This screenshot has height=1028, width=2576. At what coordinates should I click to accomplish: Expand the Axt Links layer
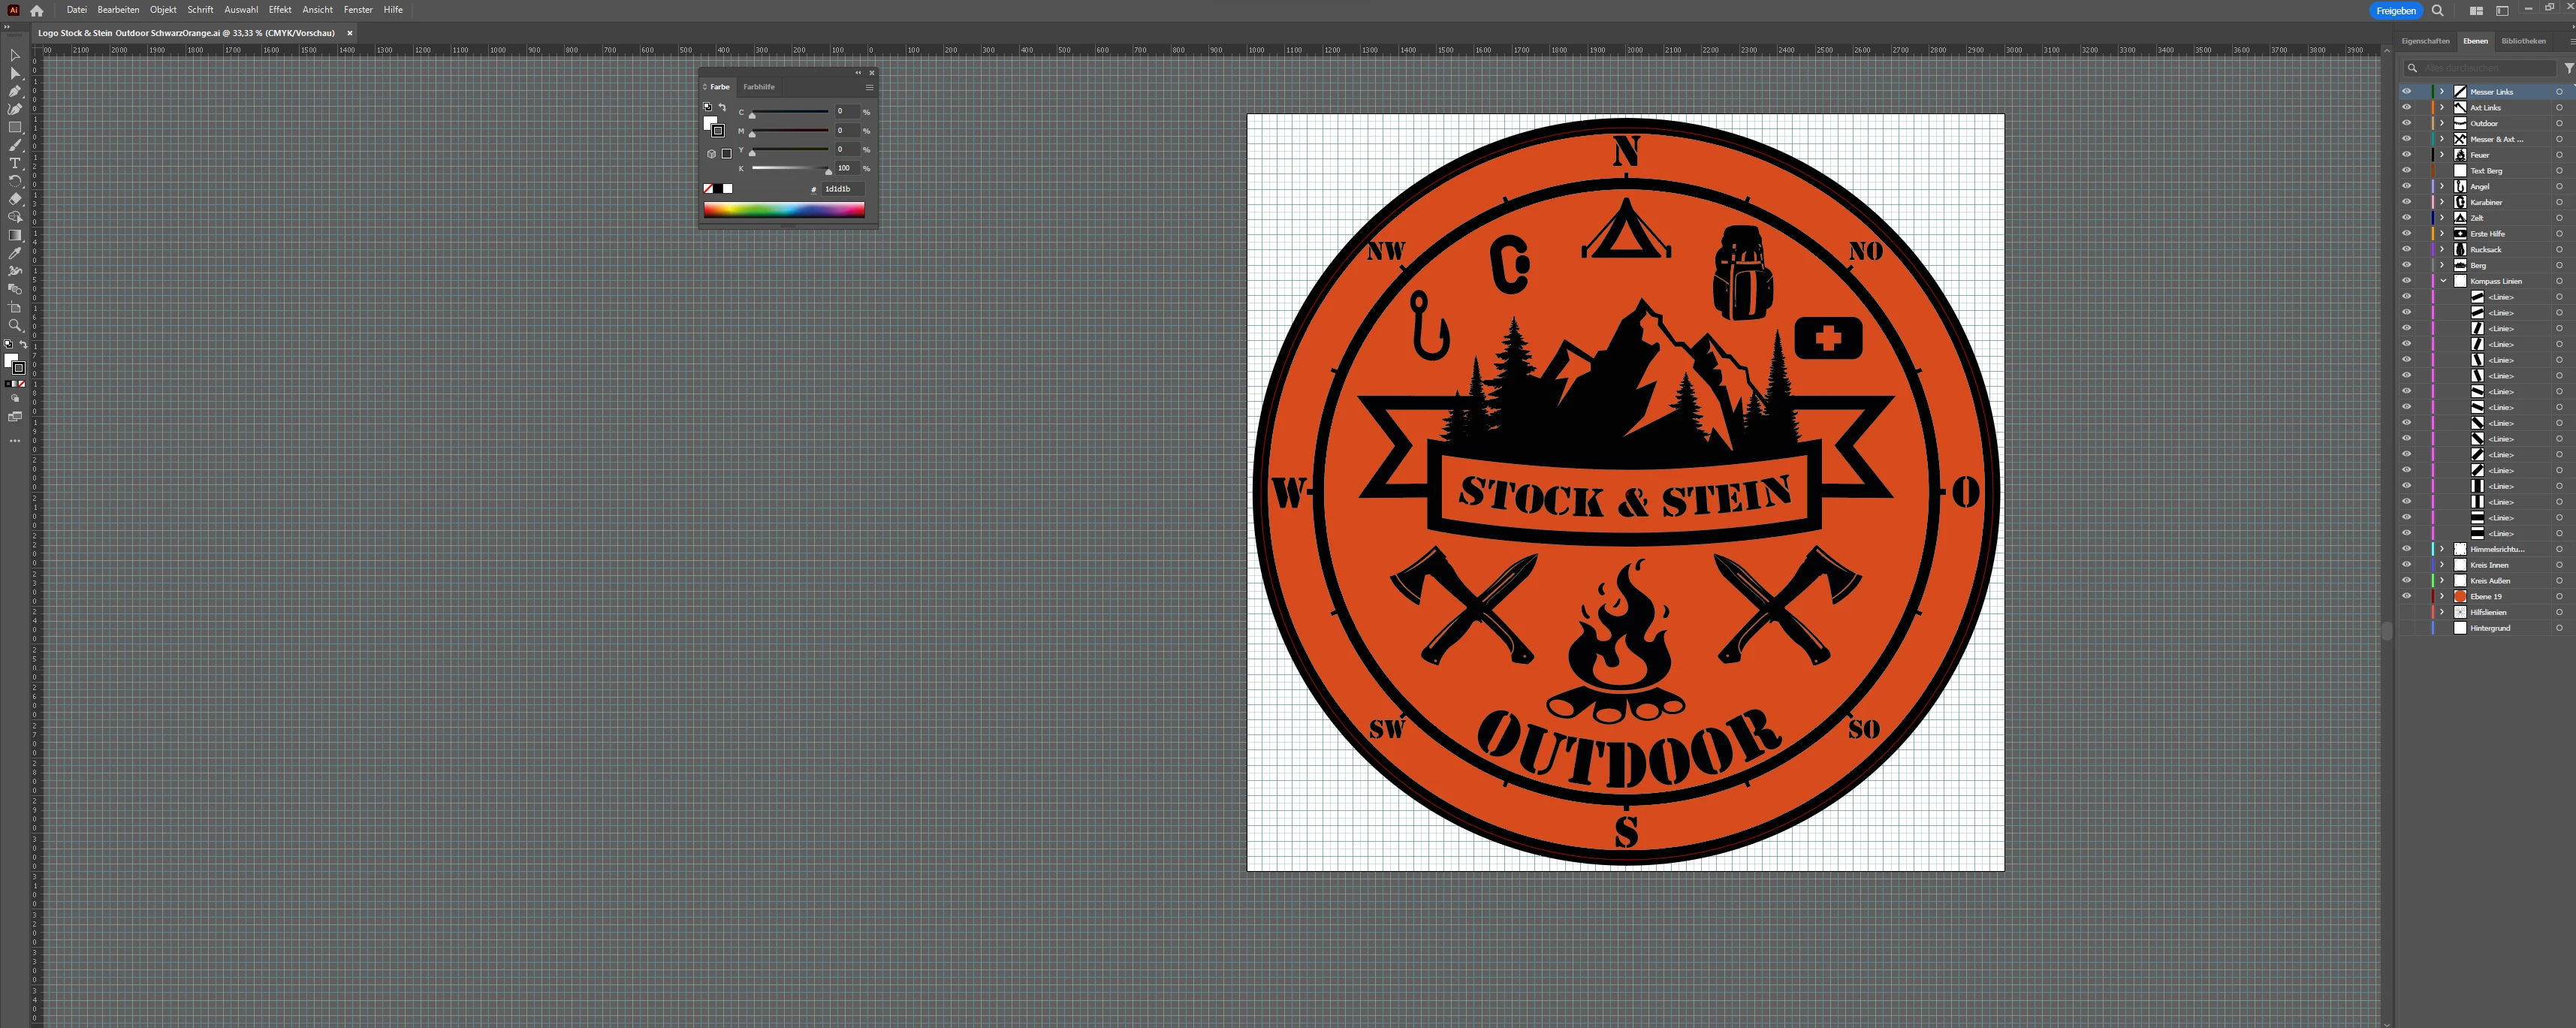[x=2442, y=107]
